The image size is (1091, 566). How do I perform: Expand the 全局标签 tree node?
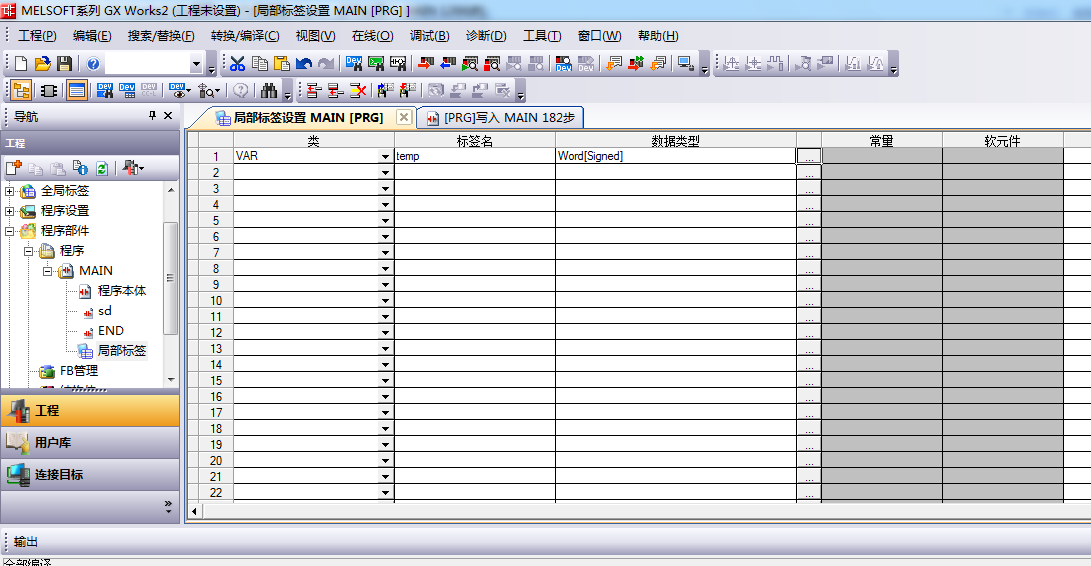coord(11,191)
